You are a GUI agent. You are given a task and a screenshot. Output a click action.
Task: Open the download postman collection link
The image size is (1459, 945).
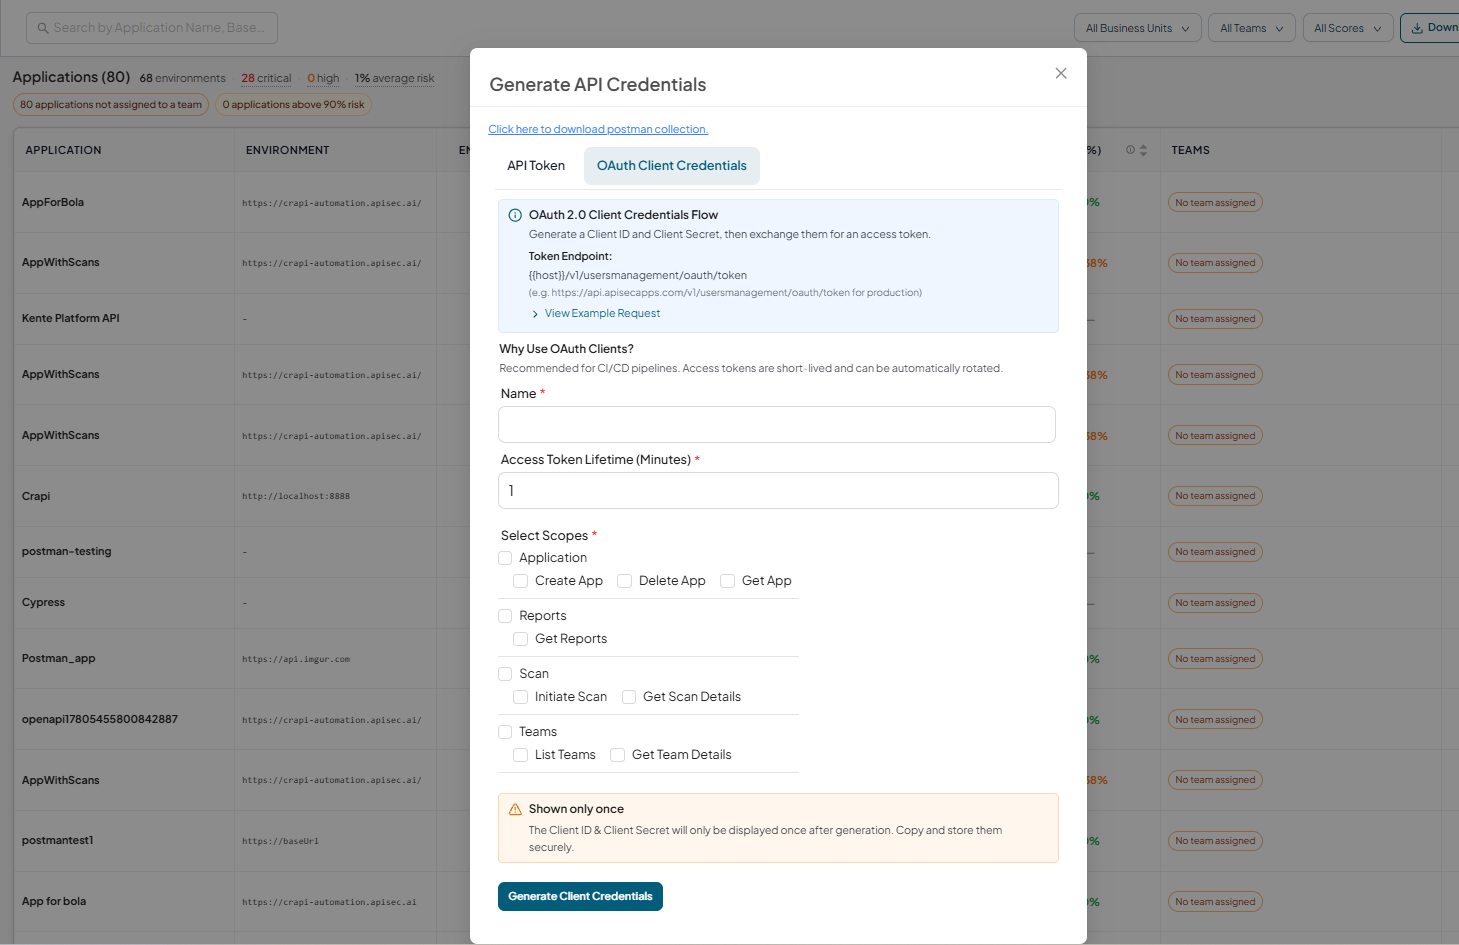pos(598,129)
